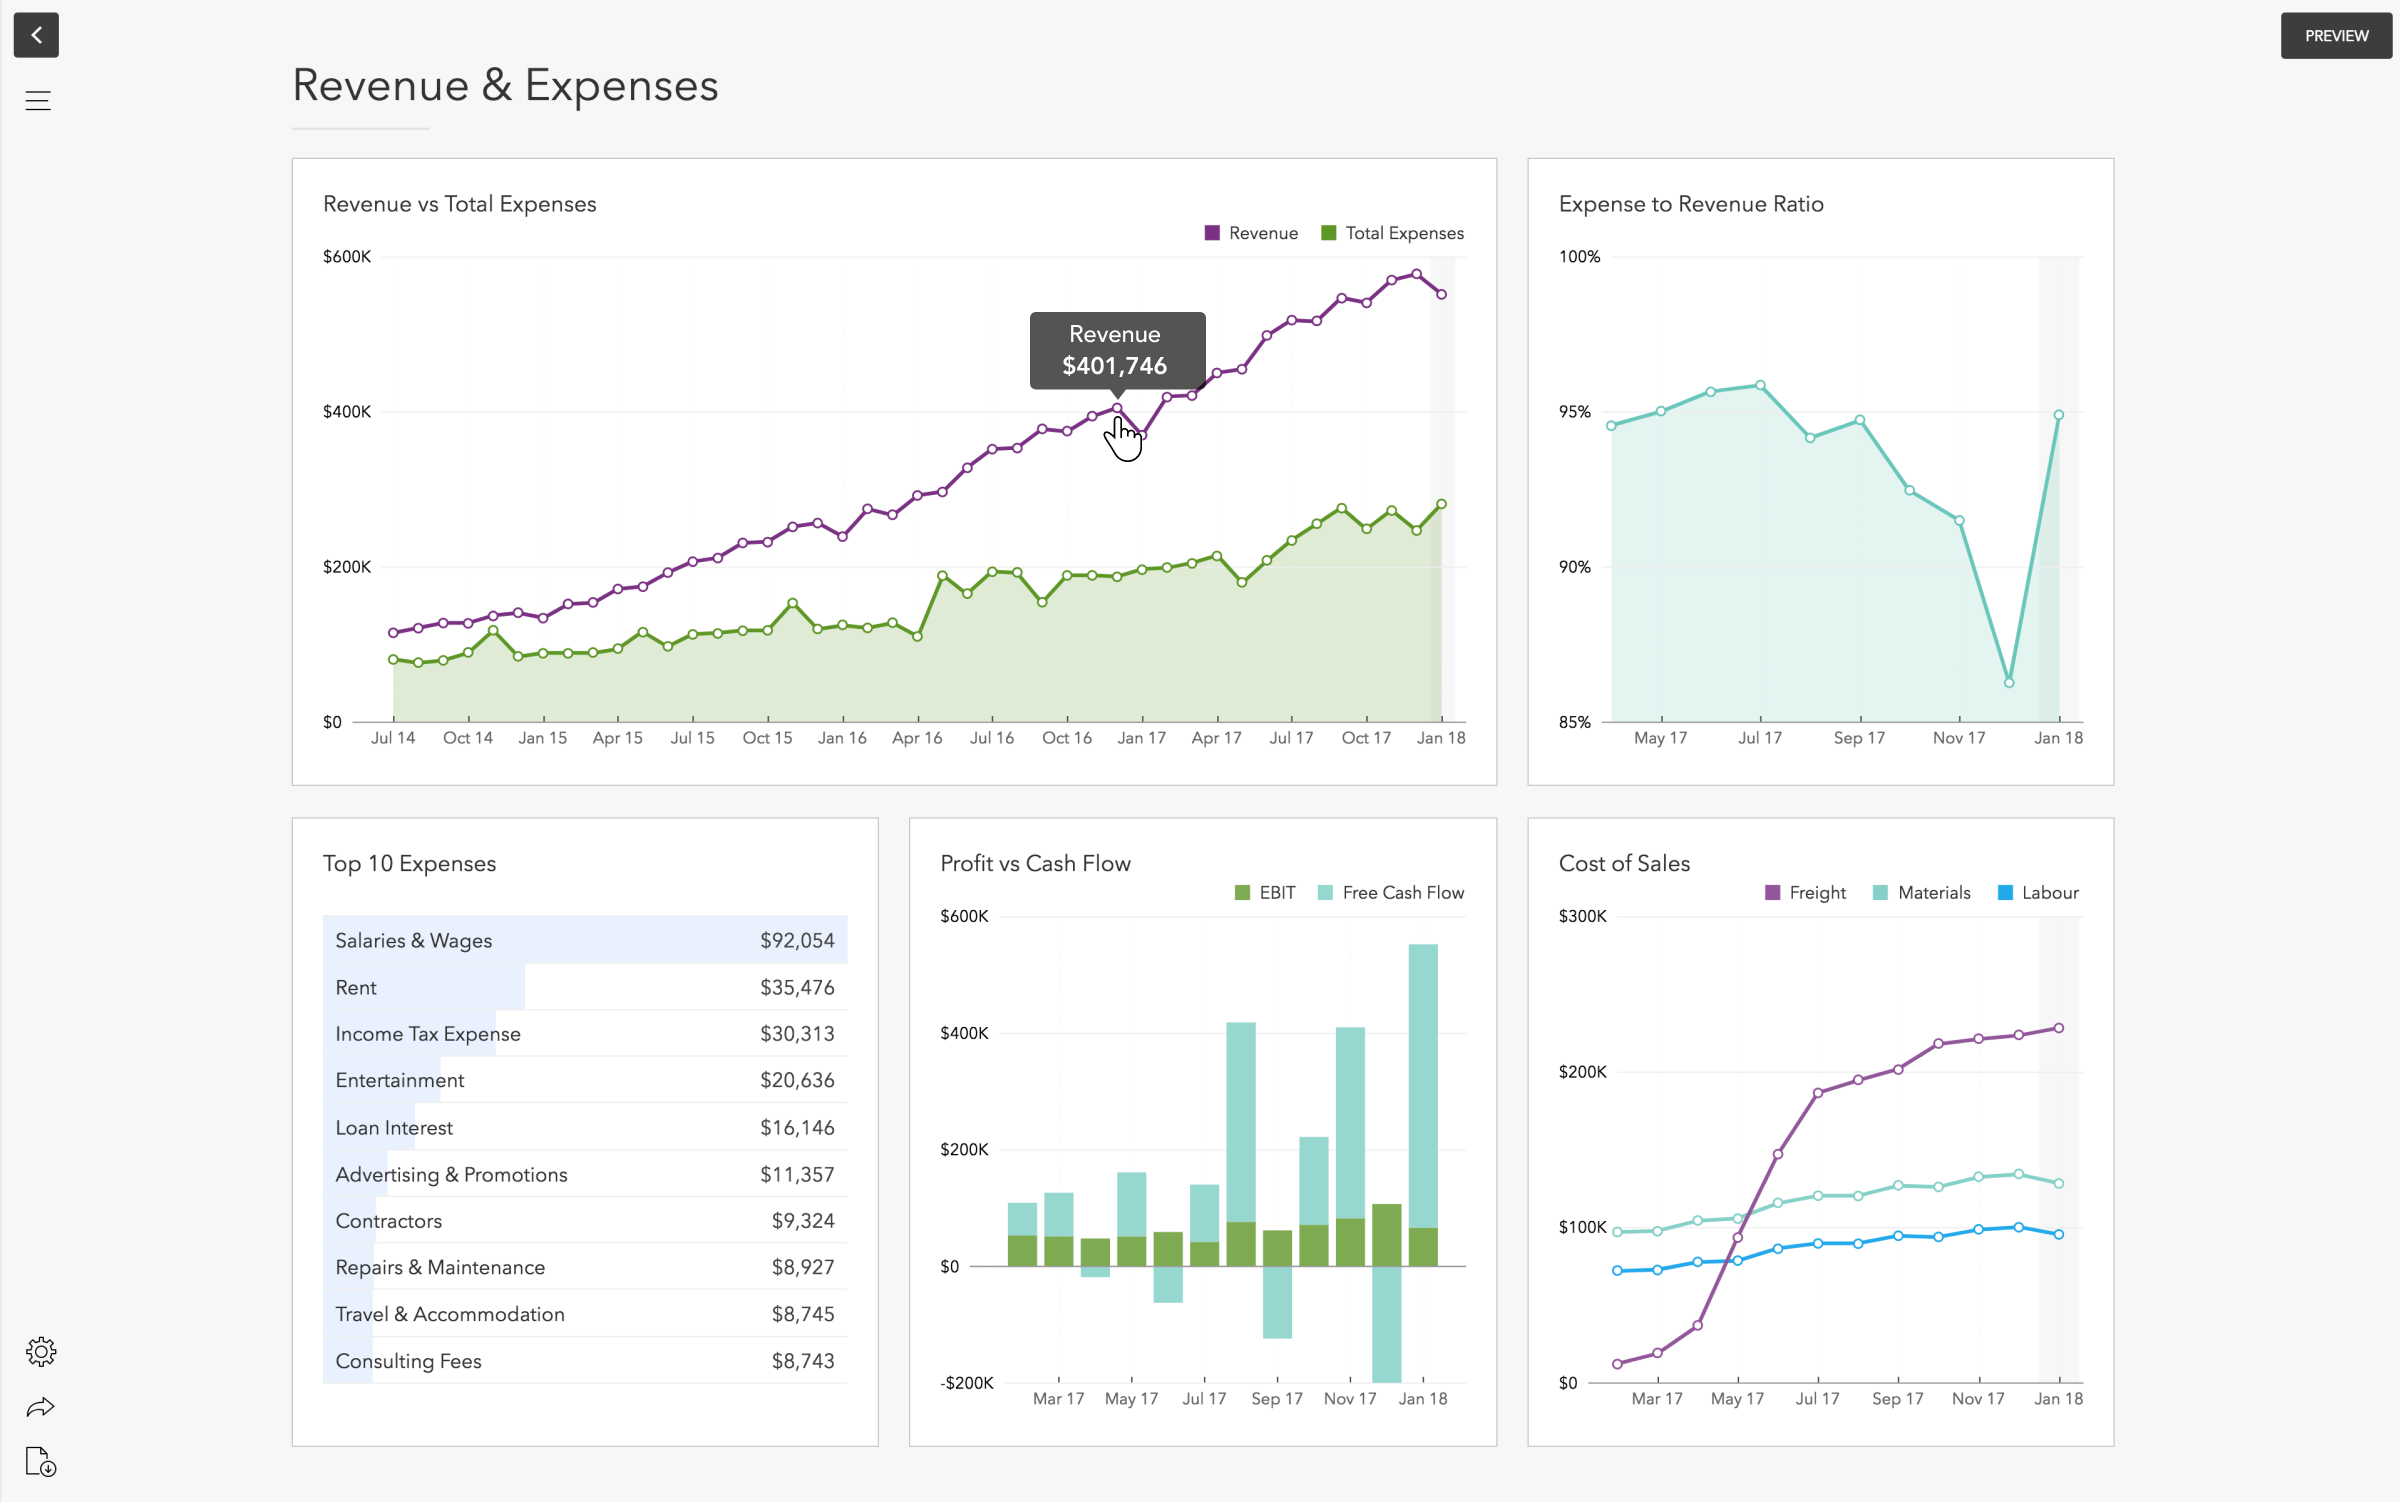This screenshot has height=1502, width=2400.
Task: Click the hamburger menu icon
Action: (38, 100)
